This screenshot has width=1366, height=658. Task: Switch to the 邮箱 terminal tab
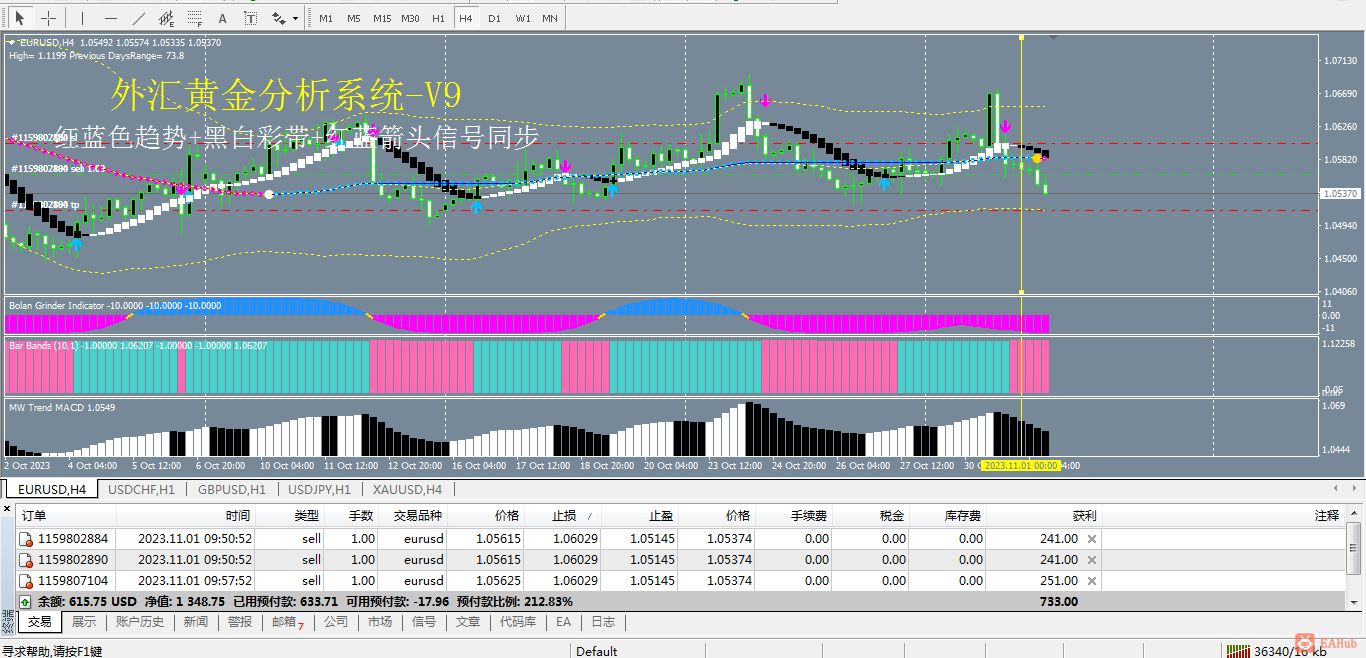tap(287, 622)
